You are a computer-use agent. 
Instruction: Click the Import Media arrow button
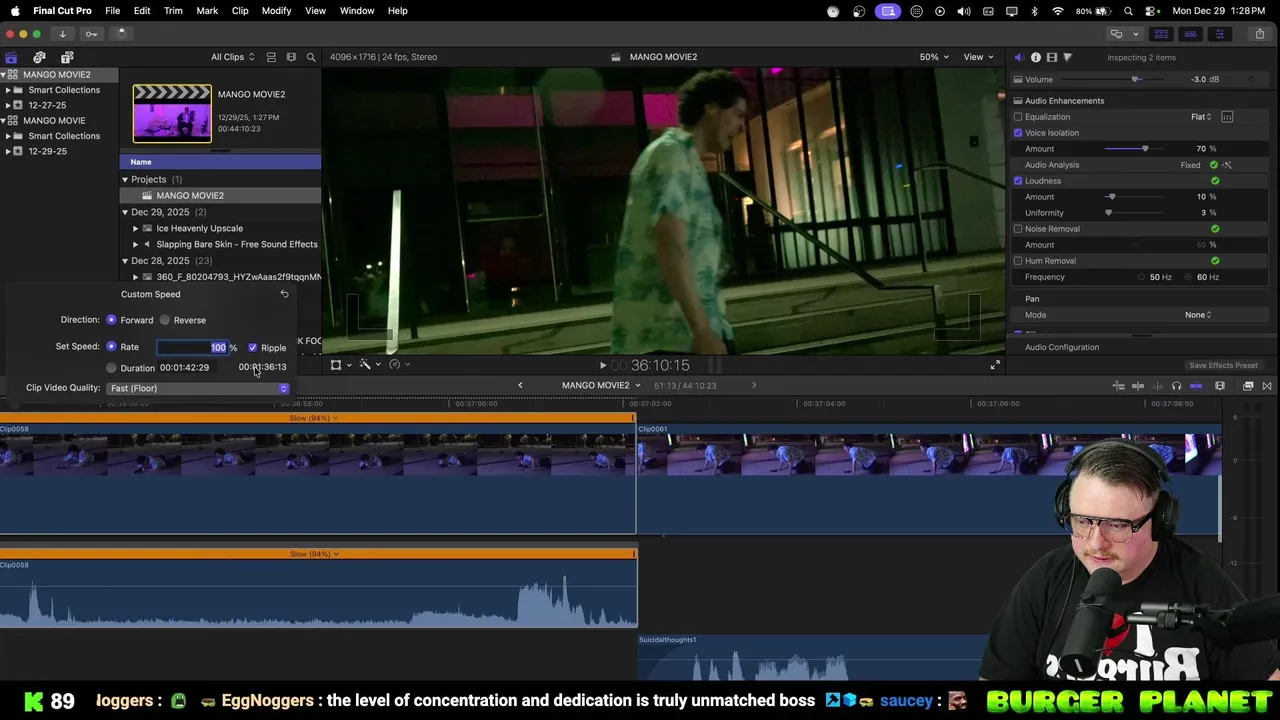click(x=62, y=34)
